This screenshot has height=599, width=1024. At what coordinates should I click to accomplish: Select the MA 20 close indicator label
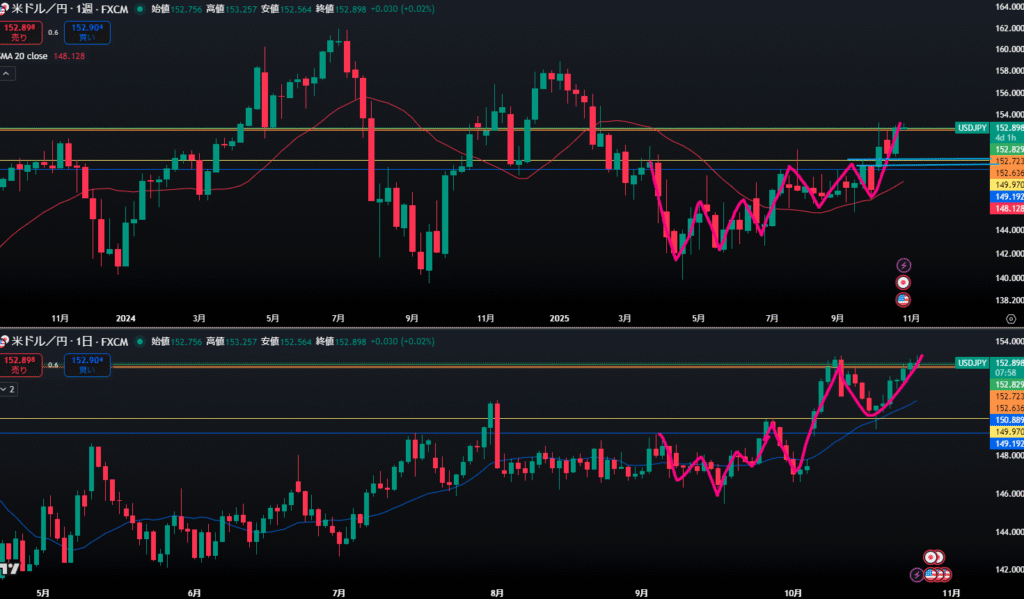point(25,57)
